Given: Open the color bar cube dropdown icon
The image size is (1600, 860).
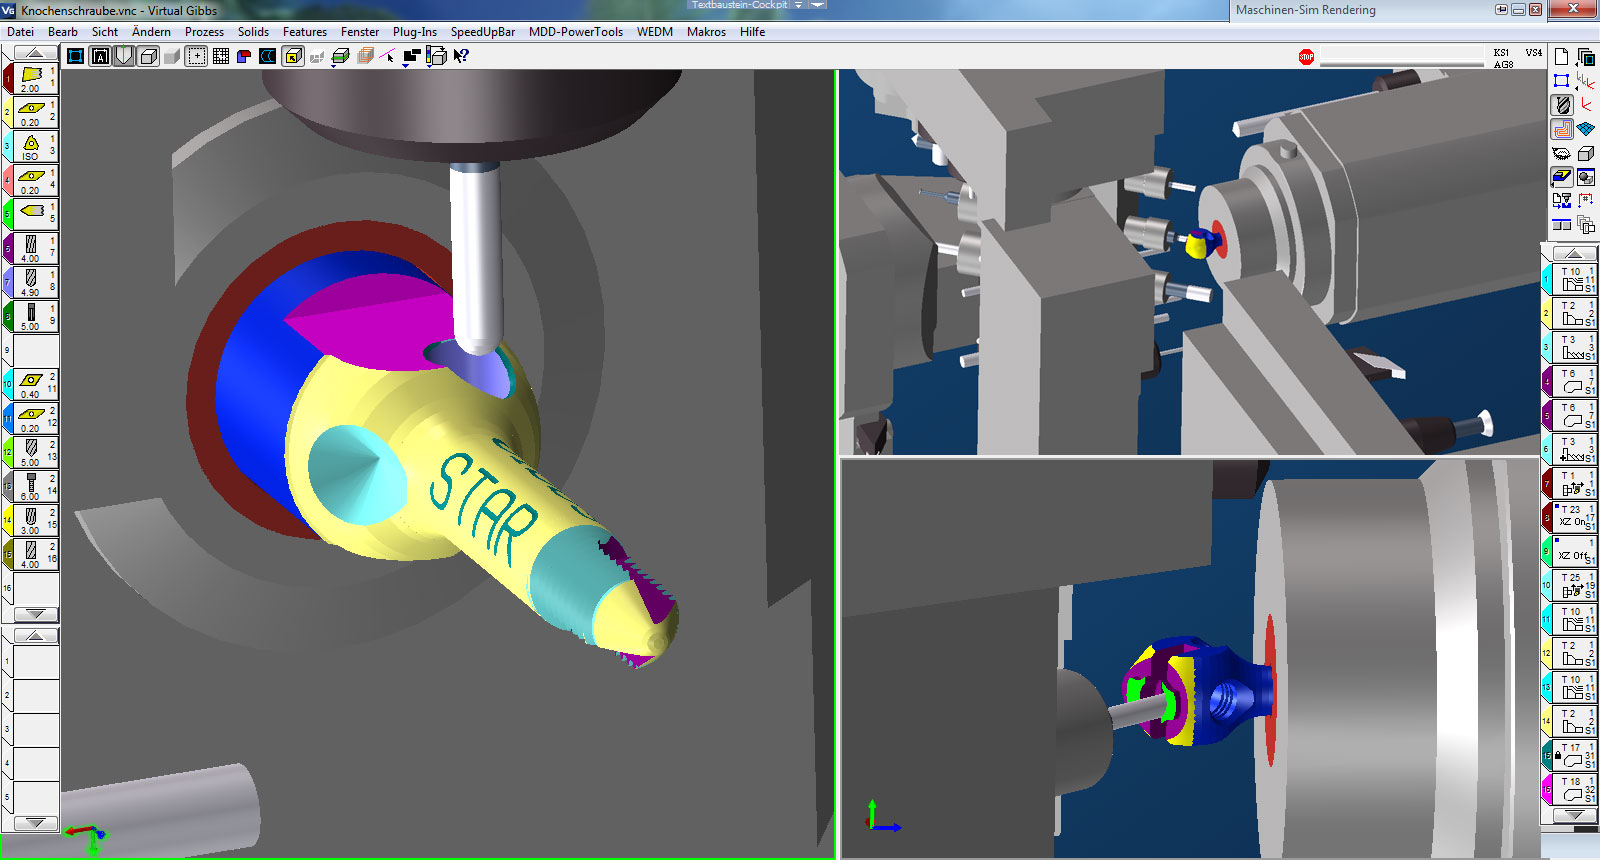Looking at the screenshot, I should tap(436, 57).
